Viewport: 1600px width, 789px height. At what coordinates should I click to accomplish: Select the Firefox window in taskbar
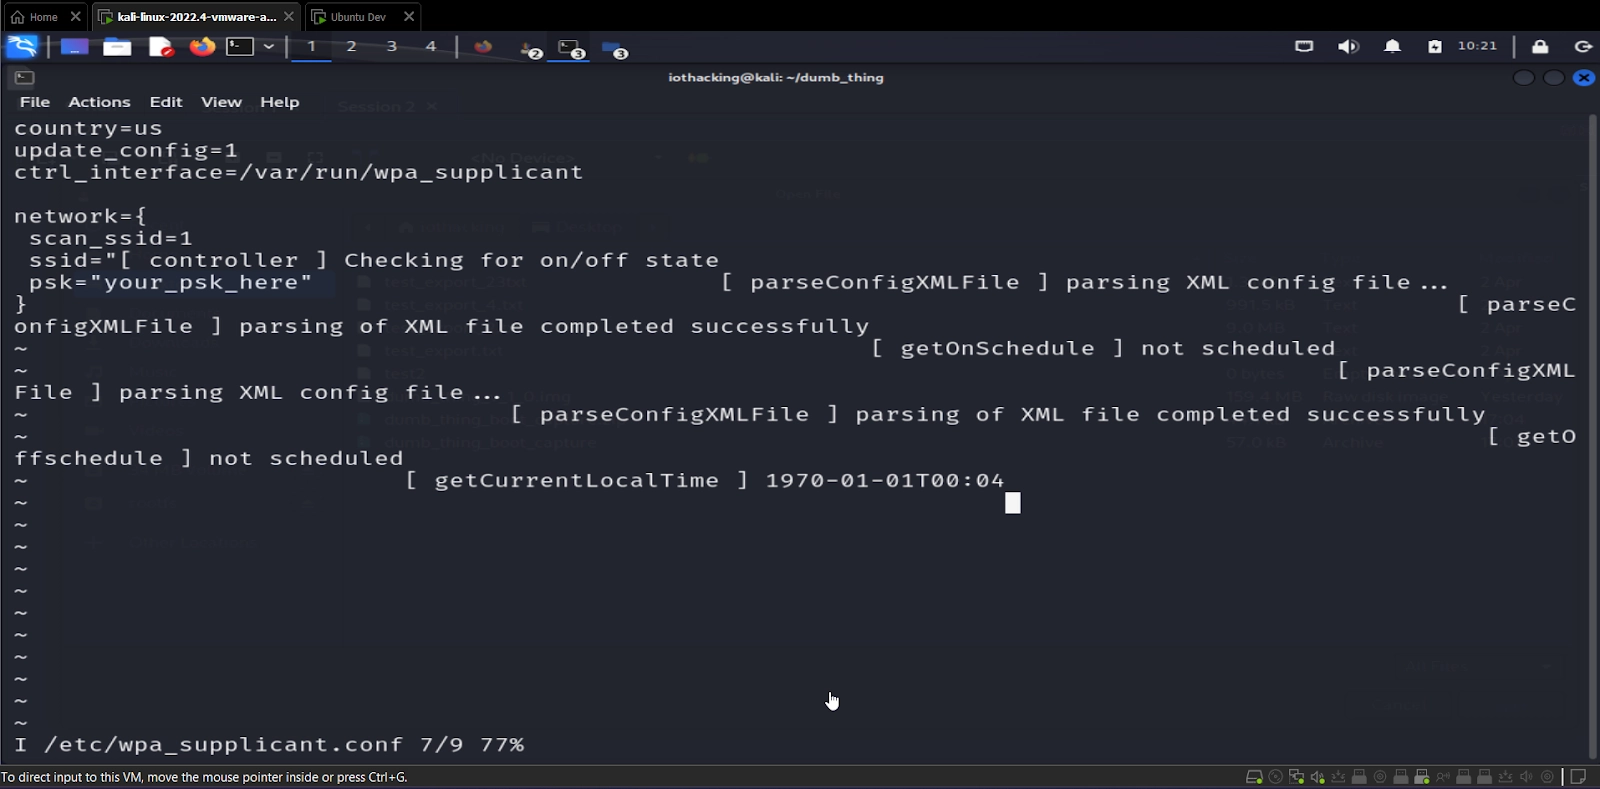click(483, 46)
